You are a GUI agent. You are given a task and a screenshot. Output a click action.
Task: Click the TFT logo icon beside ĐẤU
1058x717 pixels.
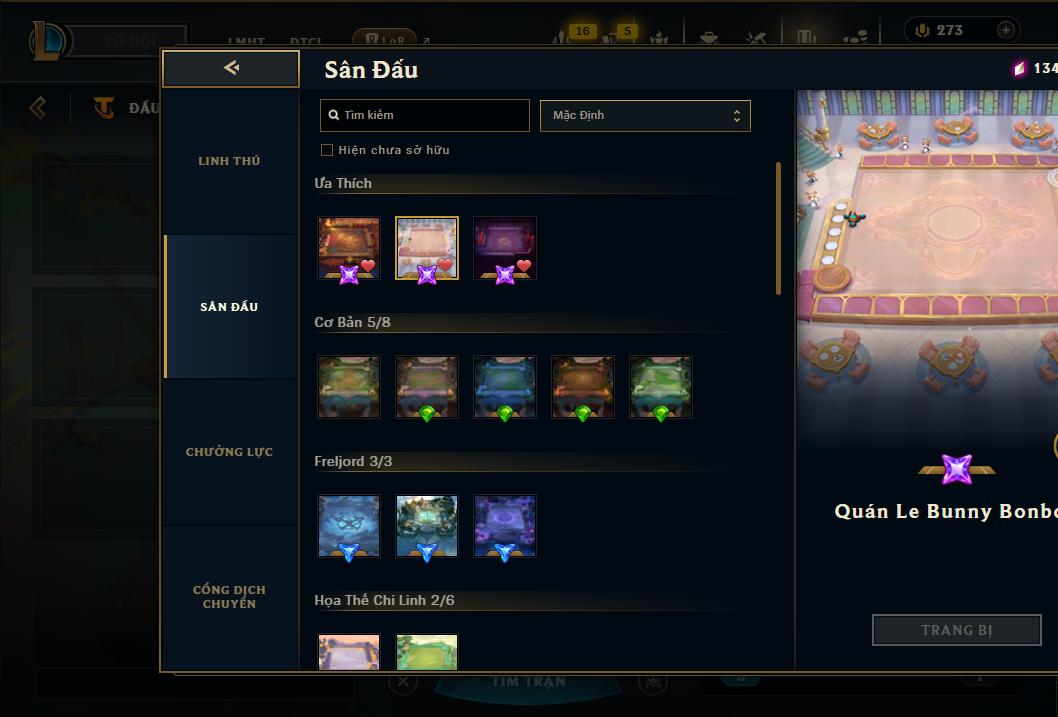tap(103, 108)
